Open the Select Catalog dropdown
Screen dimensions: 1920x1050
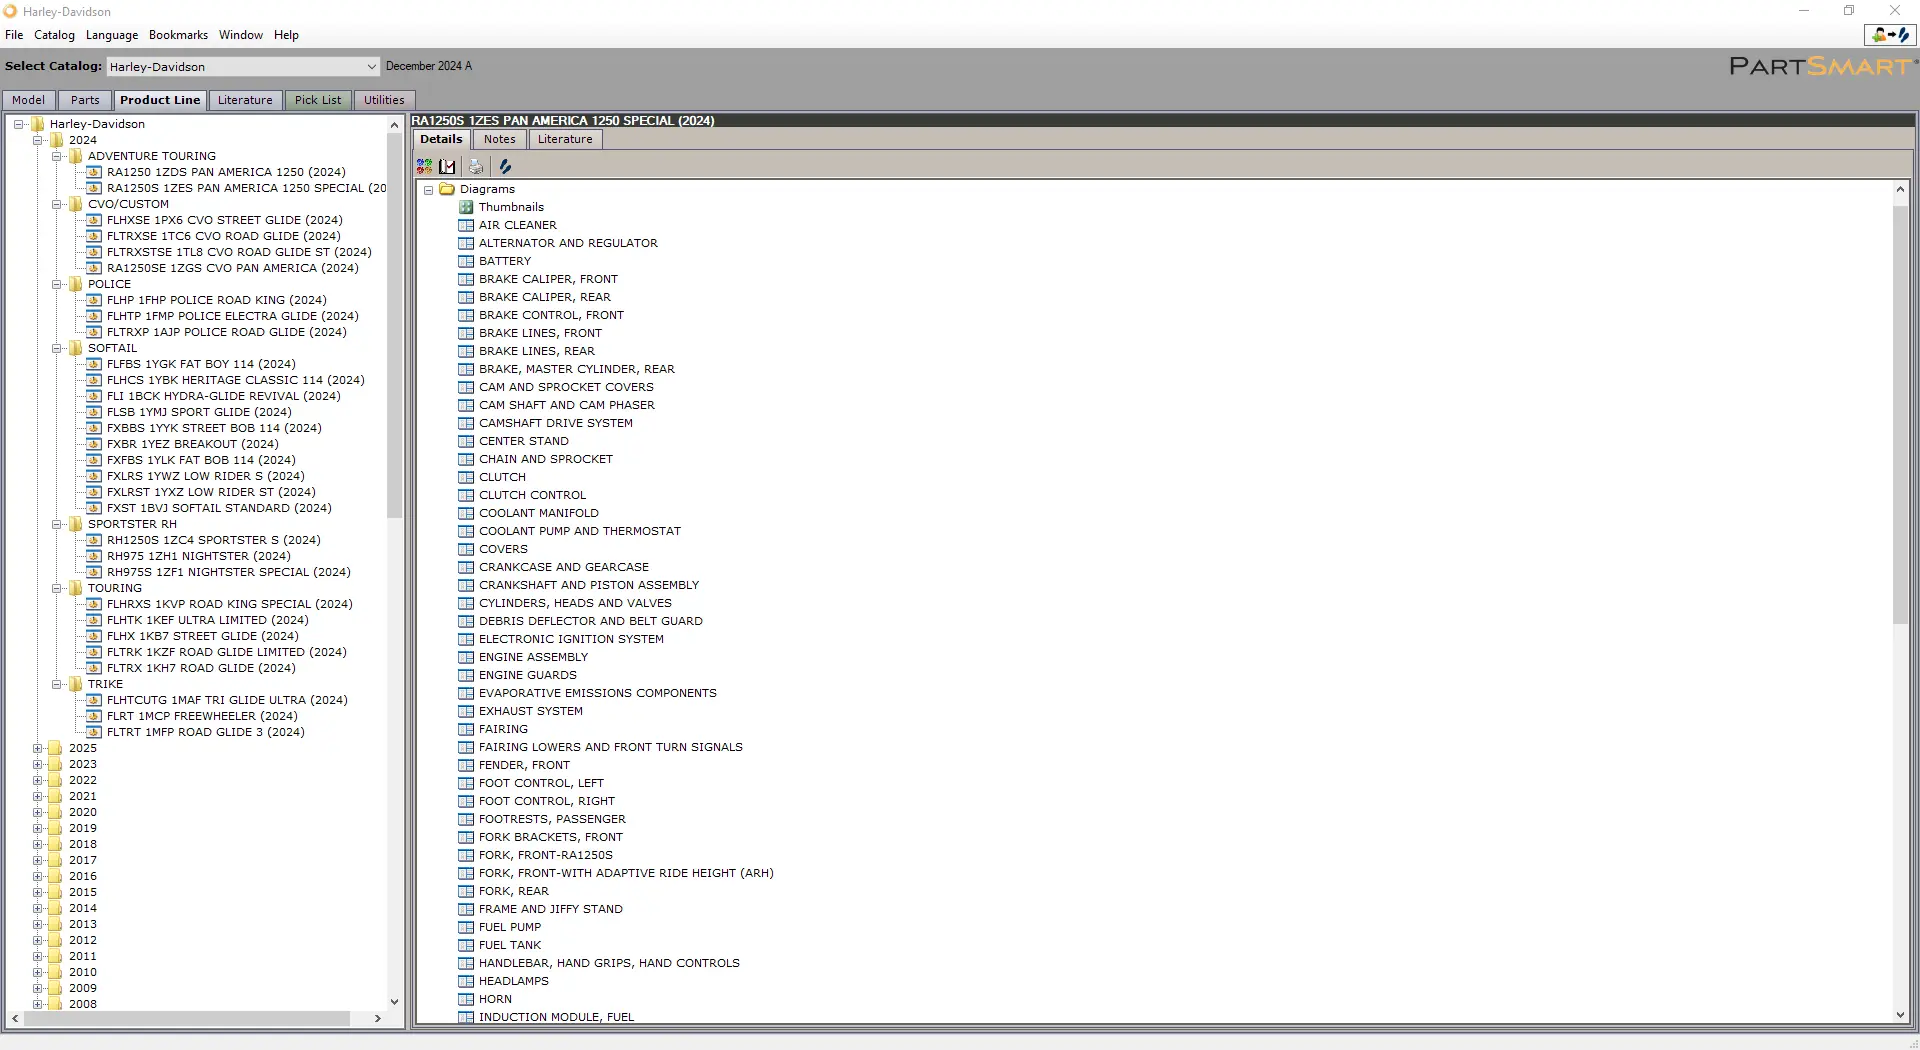(371, 67)
